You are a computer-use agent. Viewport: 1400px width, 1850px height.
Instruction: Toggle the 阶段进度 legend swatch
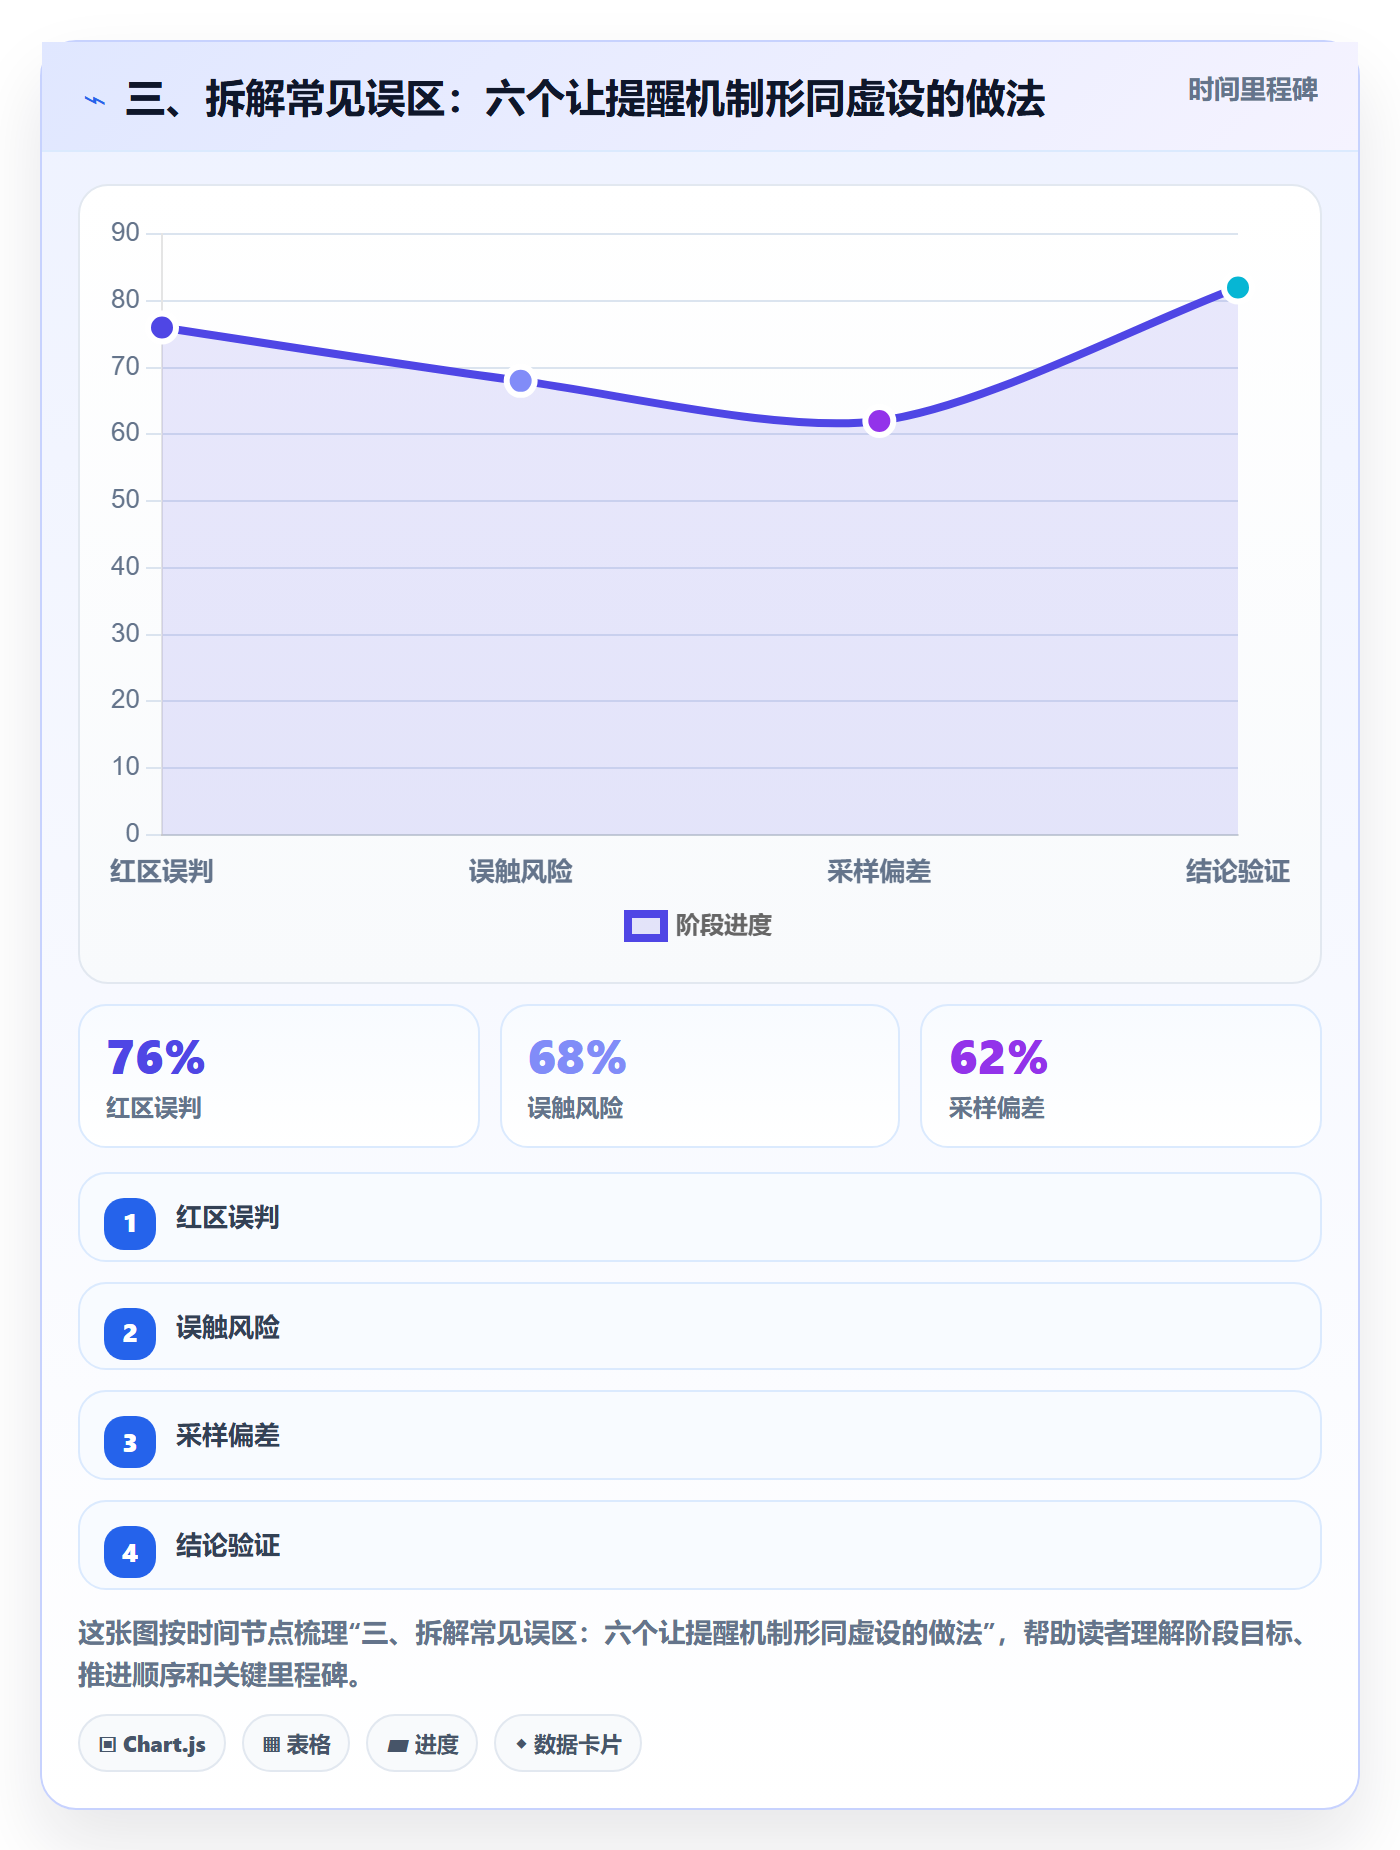tap(645, 926)
